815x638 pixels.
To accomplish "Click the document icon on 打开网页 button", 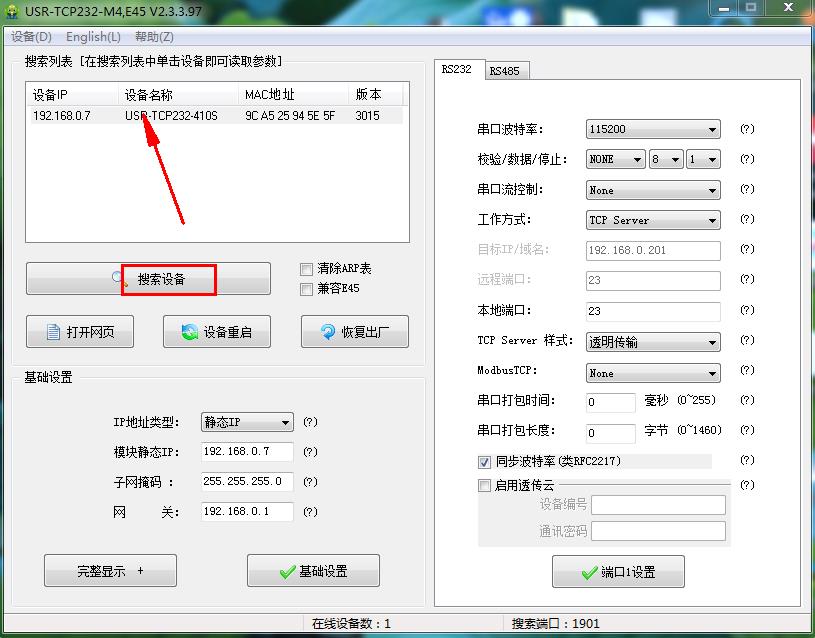I will click(x=55, y=332).
